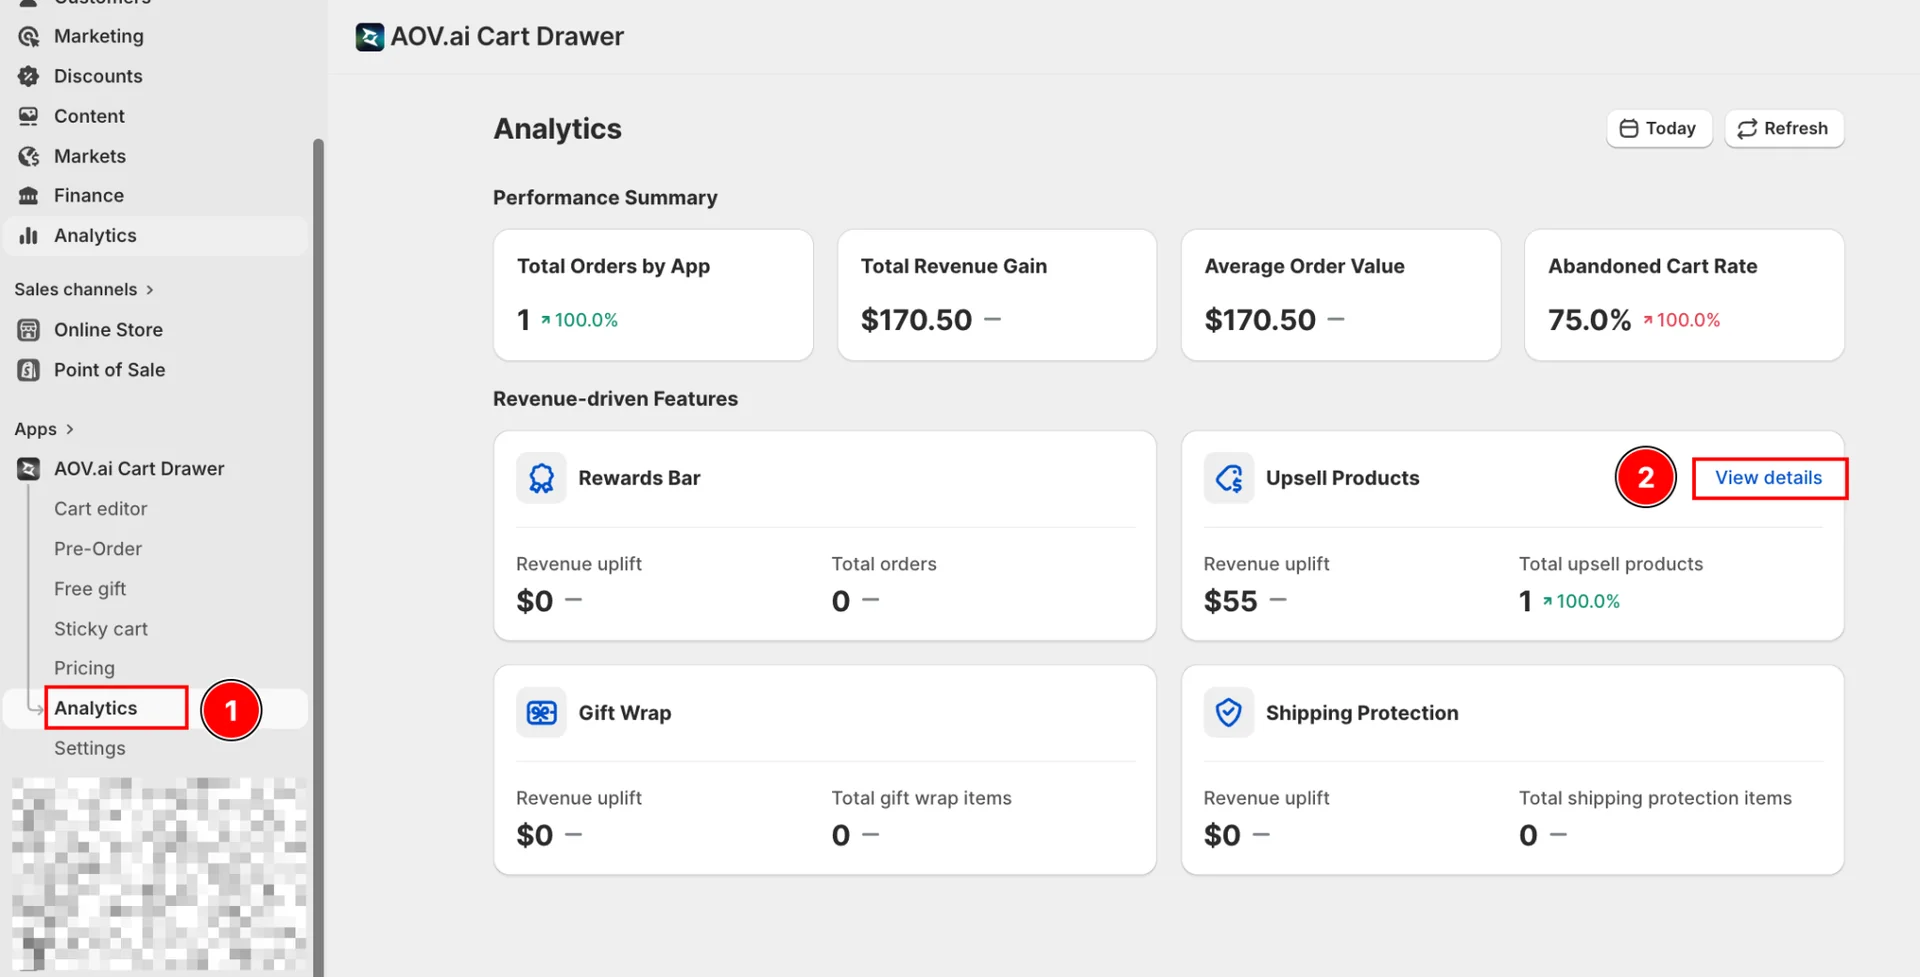Viewport: 1920px width, 977px height.
Task: Click the Revenue-driven Features heading
Action: pyautogui.click(x=615, y=399)
